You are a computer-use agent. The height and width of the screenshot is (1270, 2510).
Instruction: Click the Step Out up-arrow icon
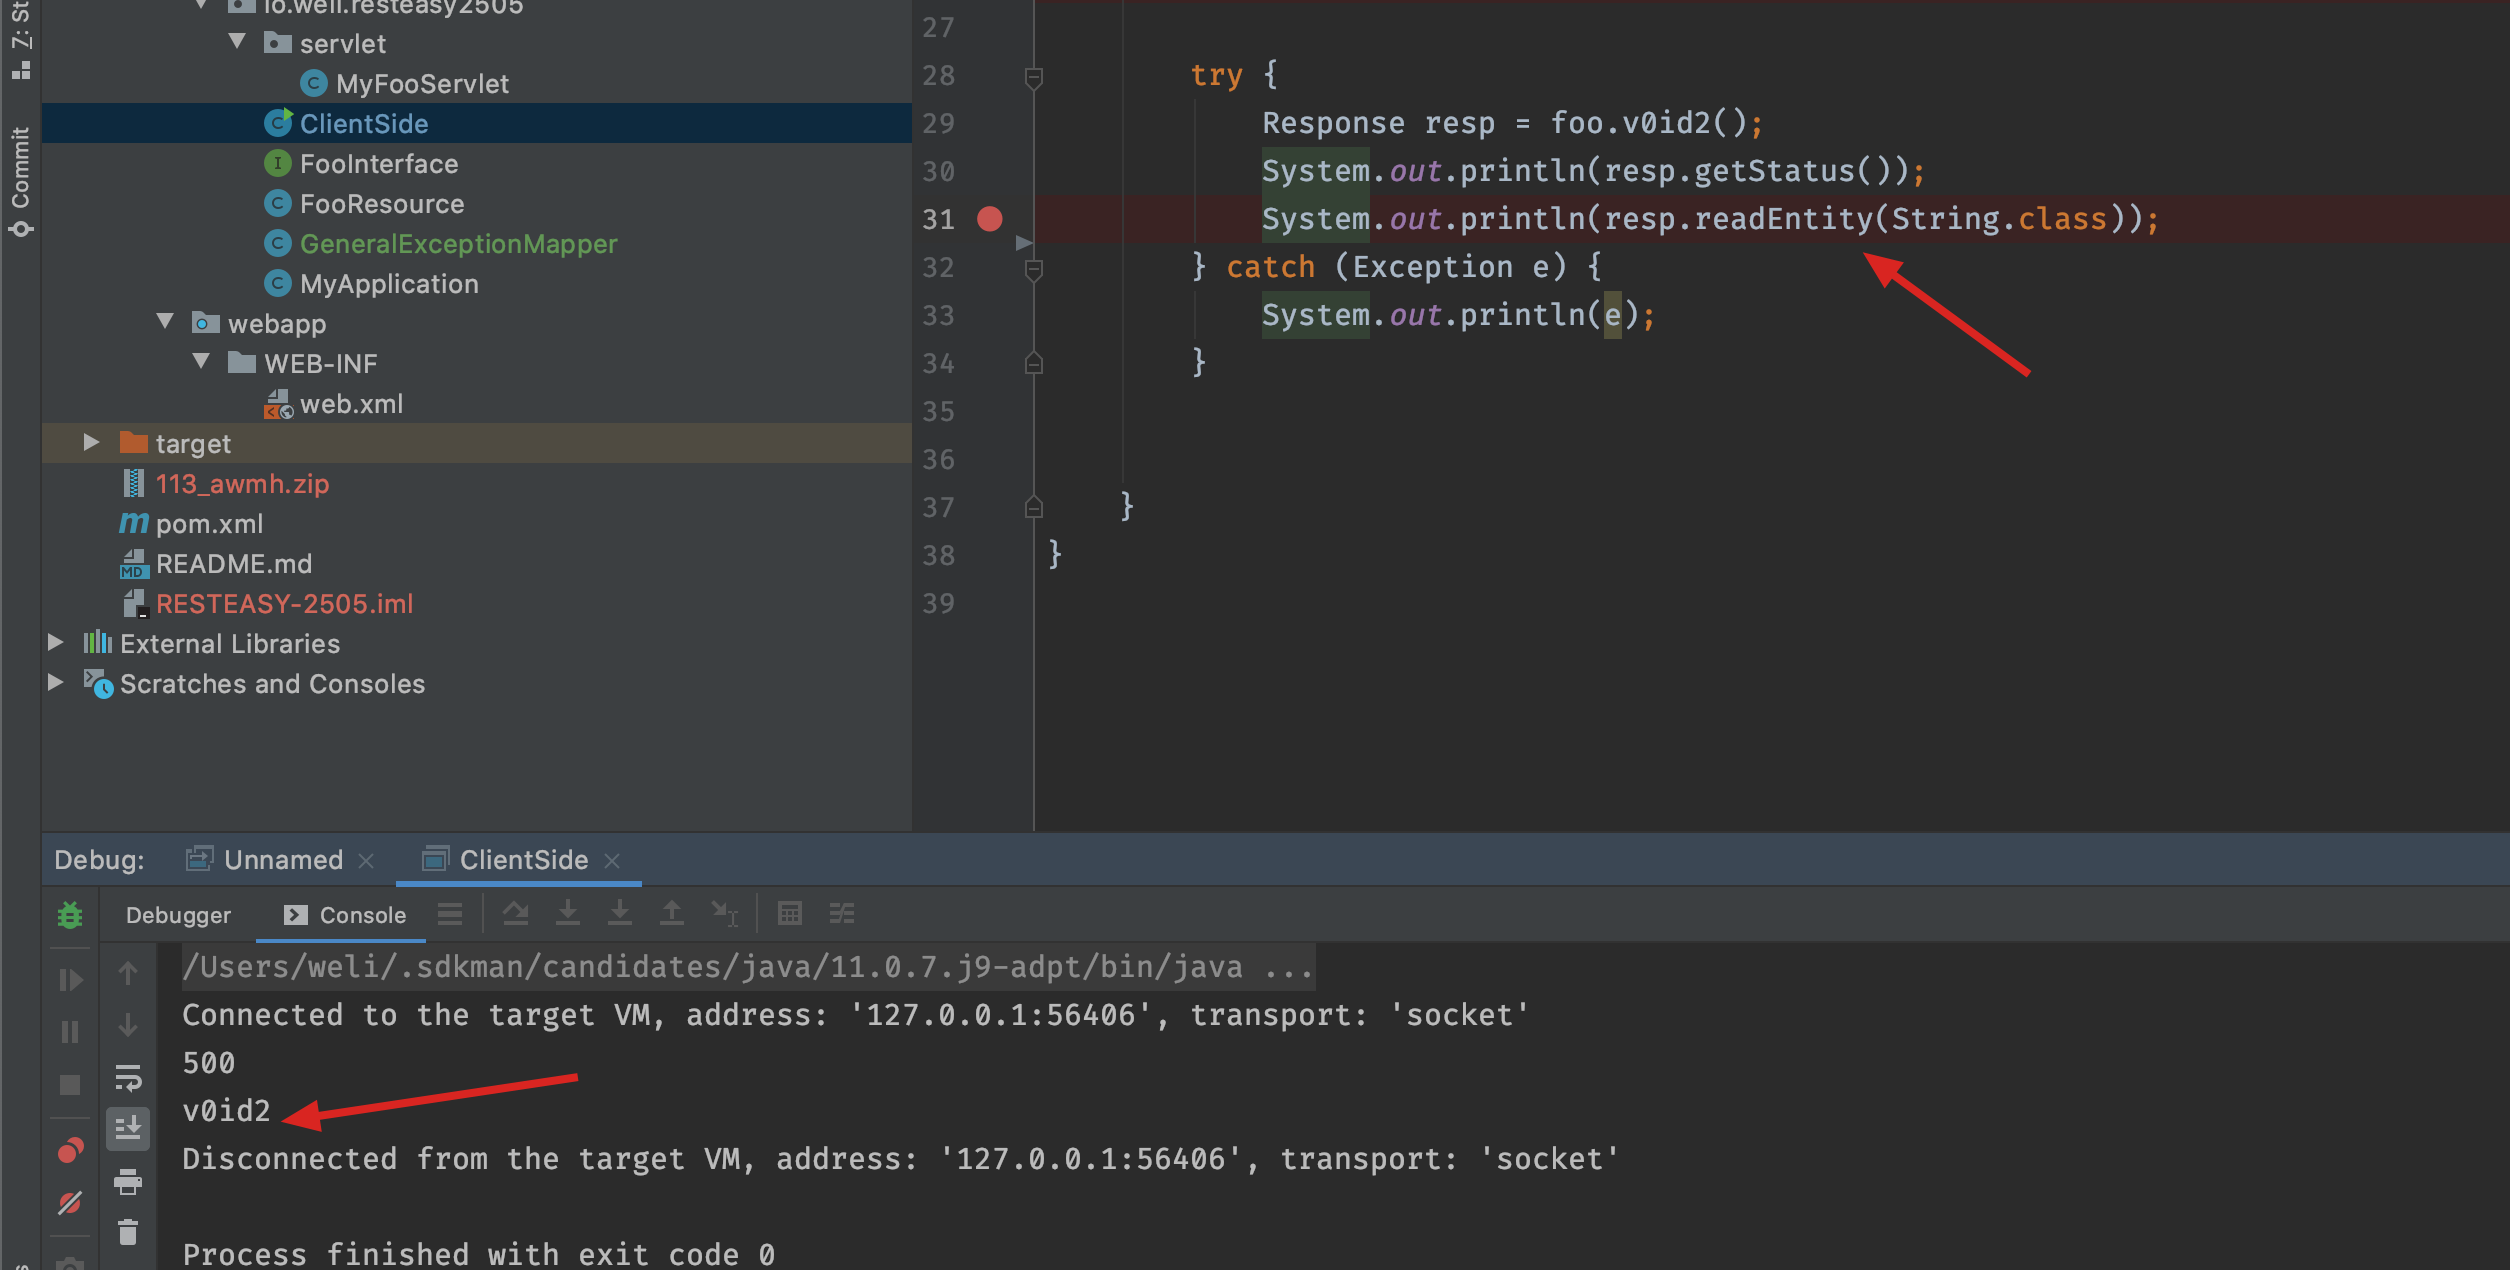[672, 913]
